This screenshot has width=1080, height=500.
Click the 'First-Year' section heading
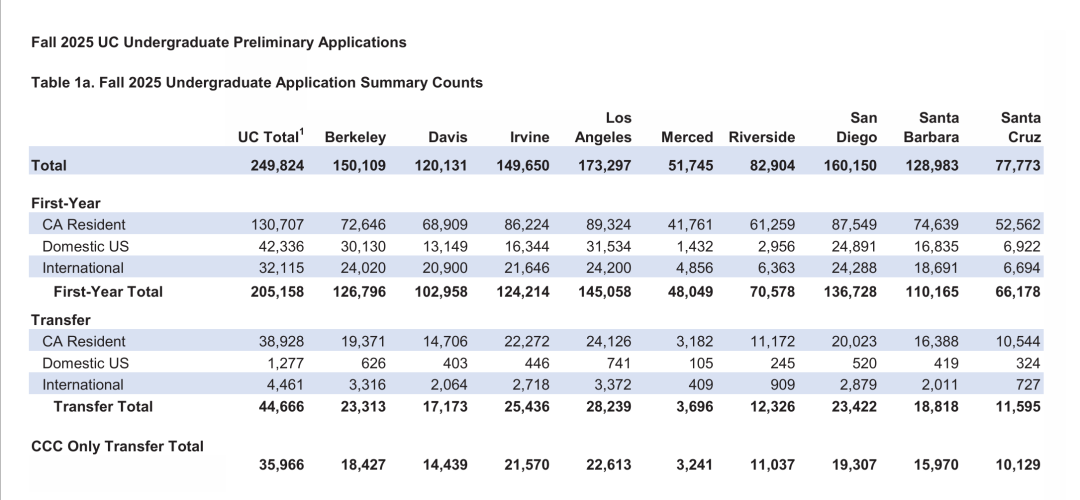click(65, 203)
